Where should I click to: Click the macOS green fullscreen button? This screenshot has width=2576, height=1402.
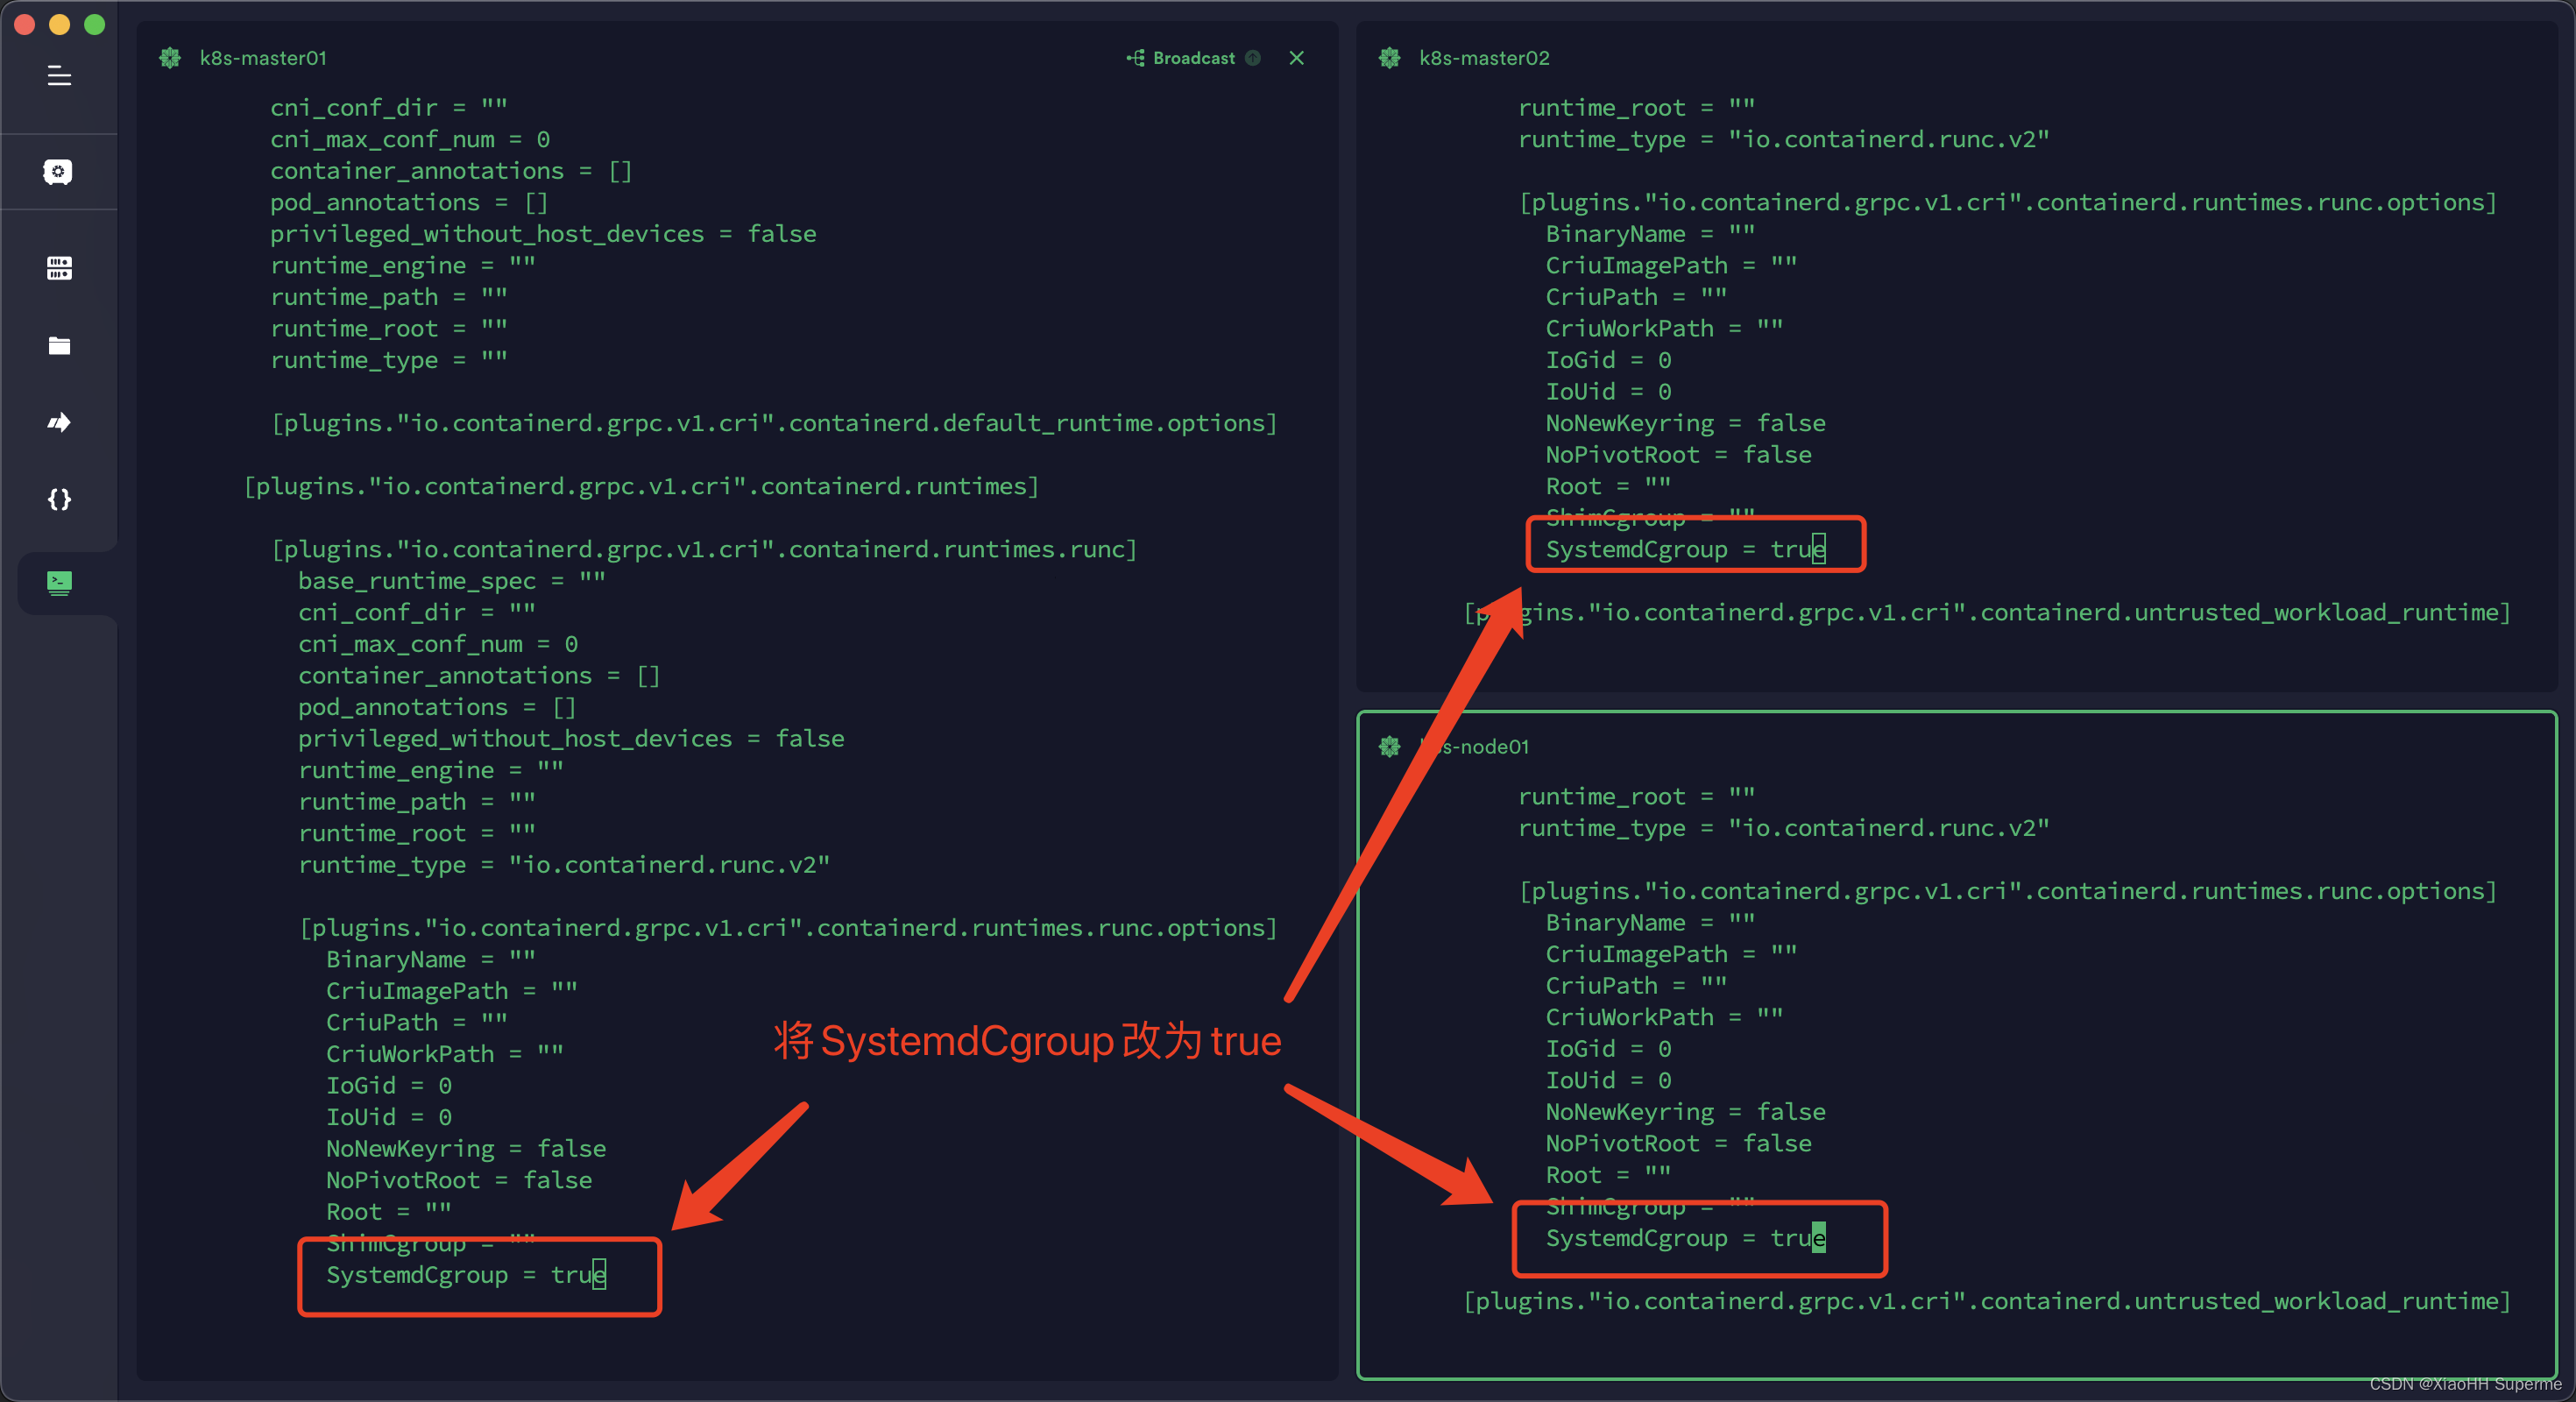95,24
